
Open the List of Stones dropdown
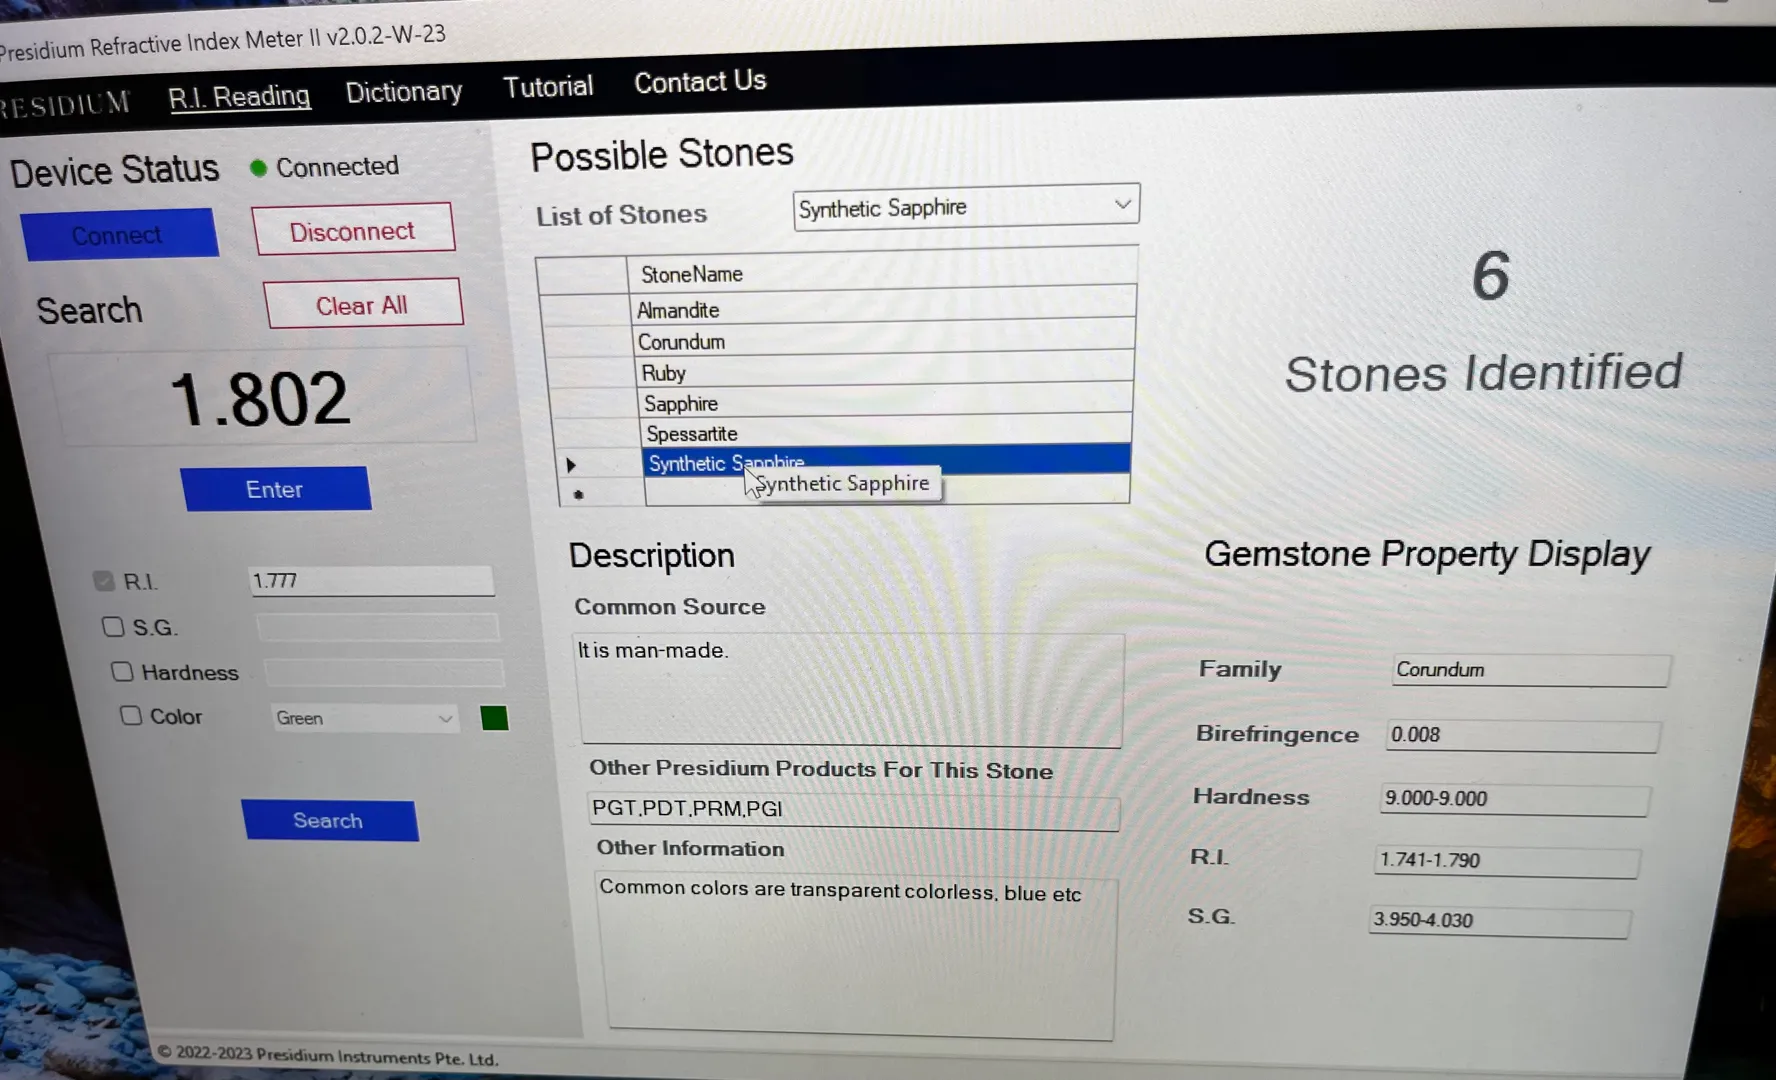click(1122, 205)
